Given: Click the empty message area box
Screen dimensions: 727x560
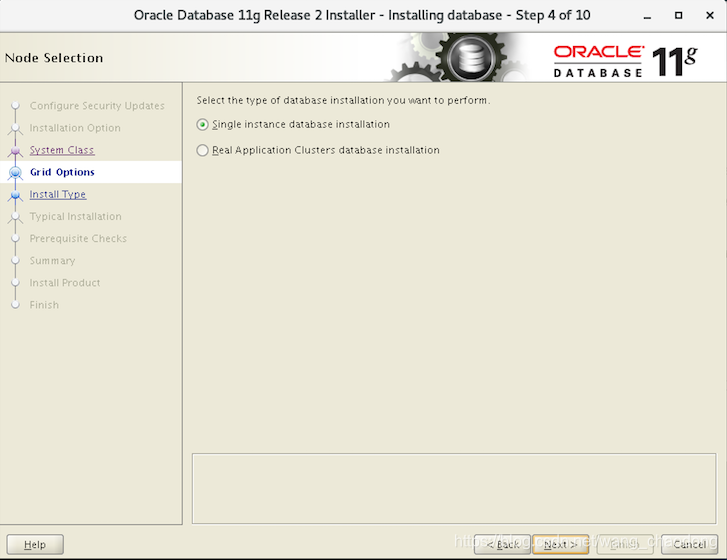Looking at the screenshot, I should (x=454, y=489).
